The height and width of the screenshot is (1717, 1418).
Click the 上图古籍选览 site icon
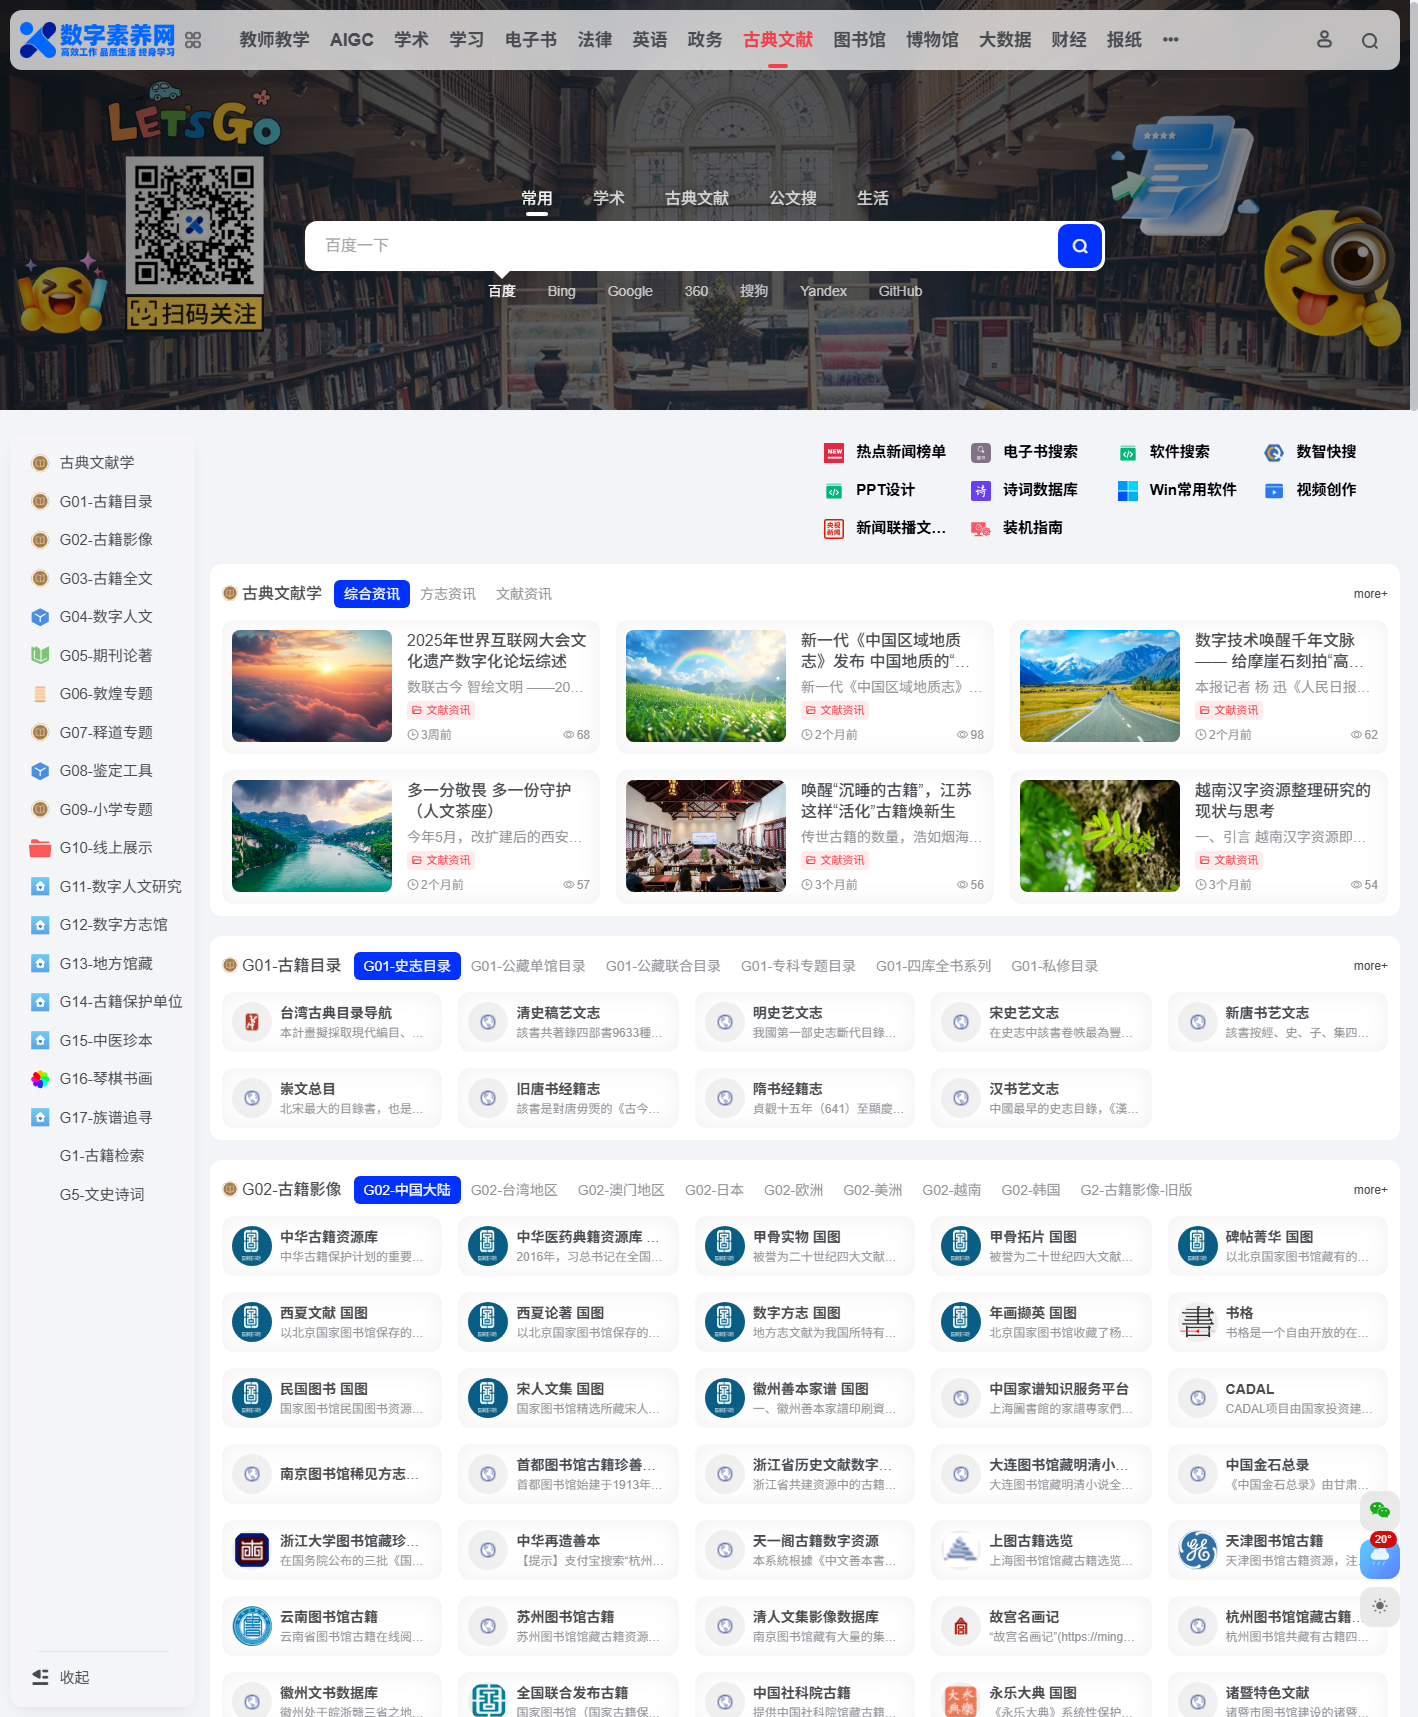pyautogui.click(x=961, y=1550)
